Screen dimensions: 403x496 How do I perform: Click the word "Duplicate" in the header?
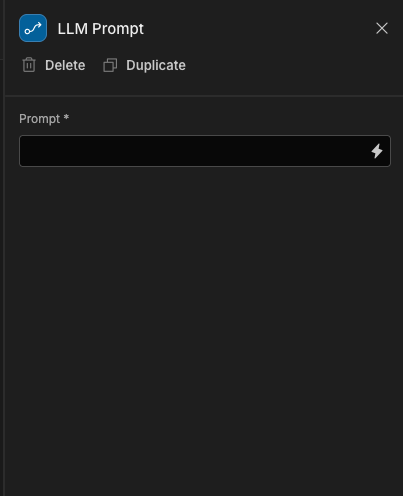click(x=156, y=65)
